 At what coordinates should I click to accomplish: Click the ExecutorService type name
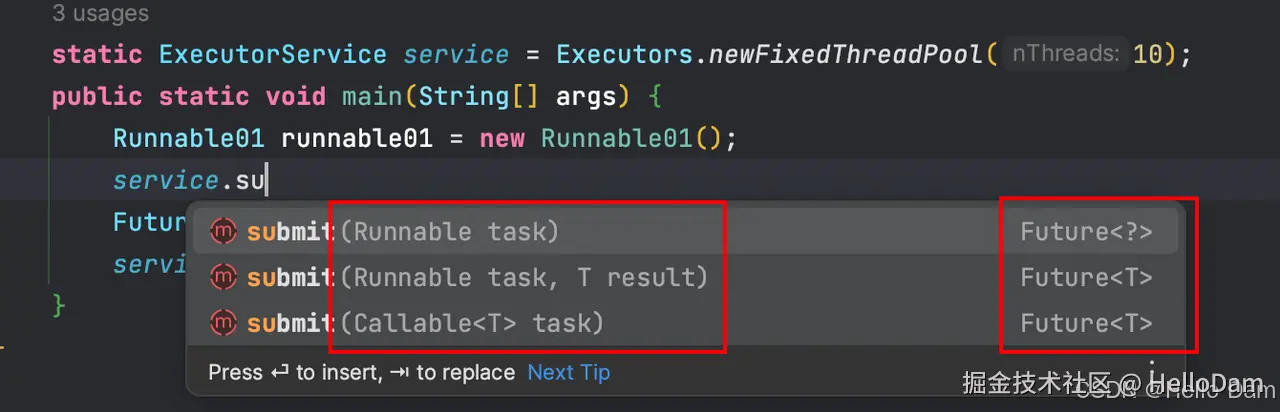pyautogui.click(x=272, y=54)
